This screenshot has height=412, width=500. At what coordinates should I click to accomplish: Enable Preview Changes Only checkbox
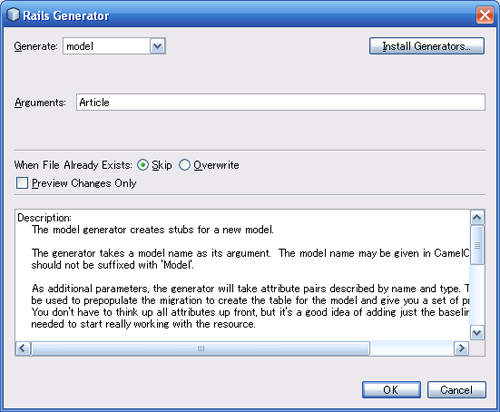click(22, 183)
